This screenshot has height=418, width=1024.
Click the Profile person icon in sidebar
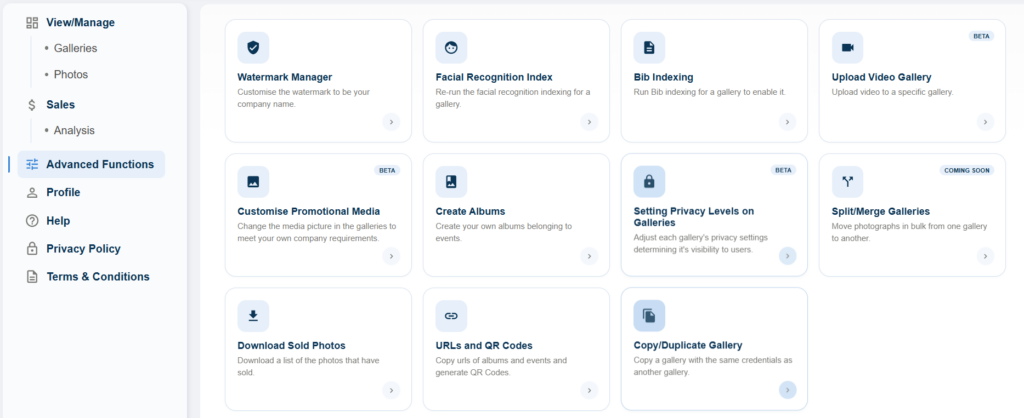pos(32,193)
